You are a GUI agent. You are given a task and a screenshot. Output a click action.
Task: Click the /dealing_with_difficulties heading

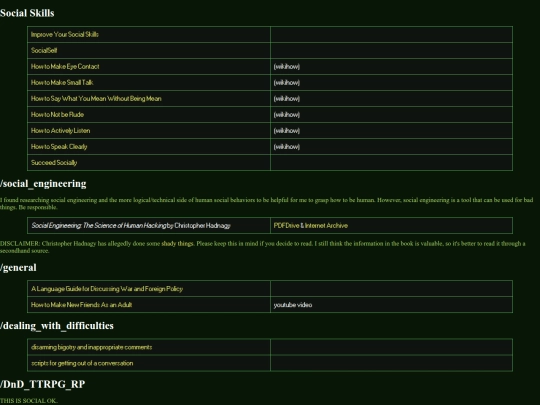click(x=57, y=326)
